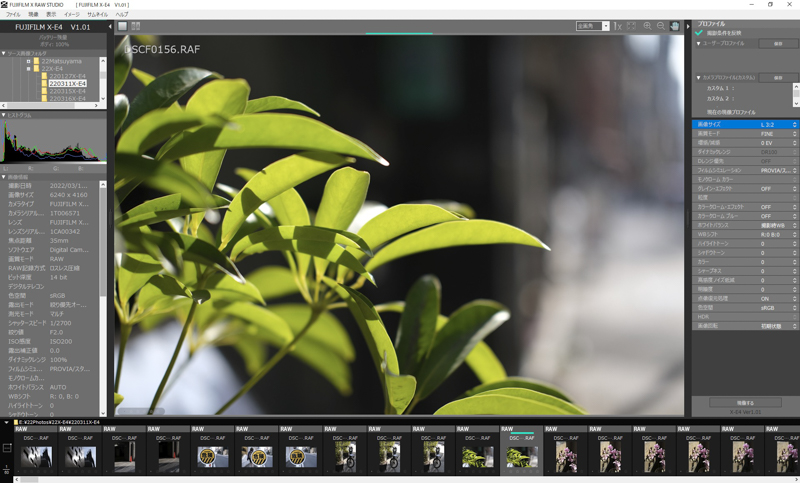Click the upper filmstrip side icon
Image resolution: width=800 pixels, height=483 pixels.
(x=7, y=448)
